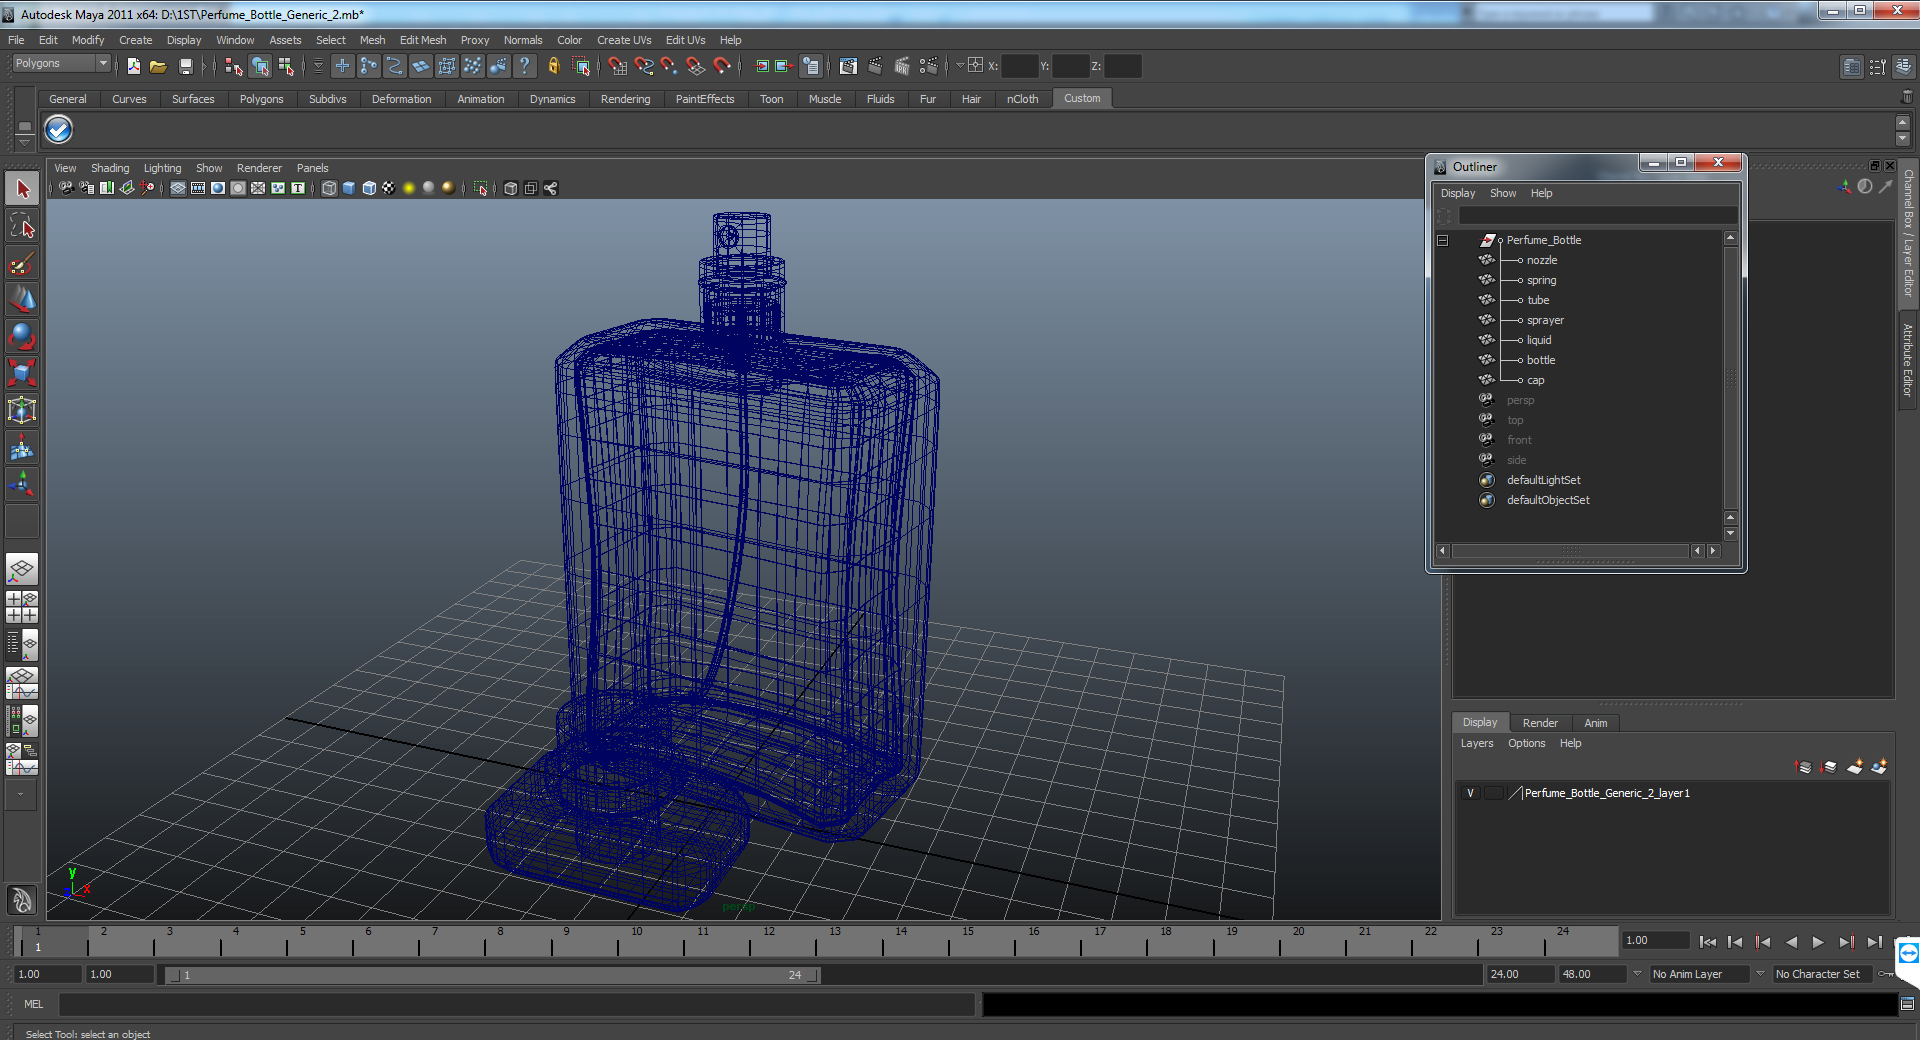Open the selection mask dropdown arrow
The width and height of the screenshot is (1920, 1040).
[x=318, y=66]
